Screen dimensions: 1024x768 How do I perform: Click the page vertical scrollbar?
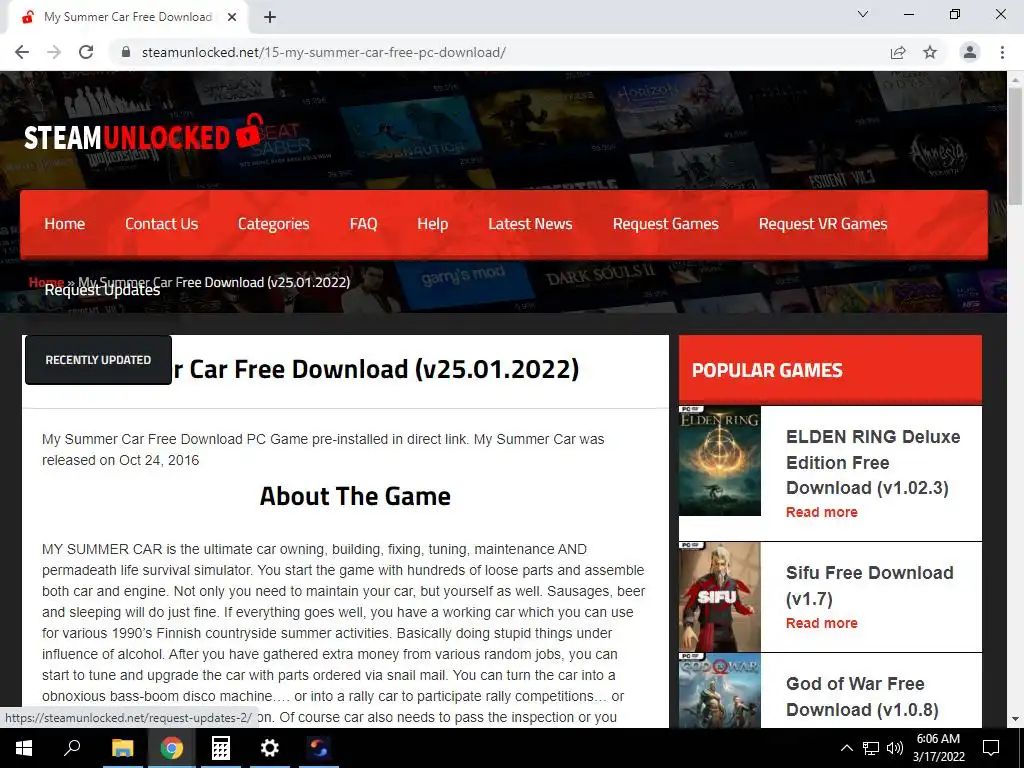pos(1015,147)
